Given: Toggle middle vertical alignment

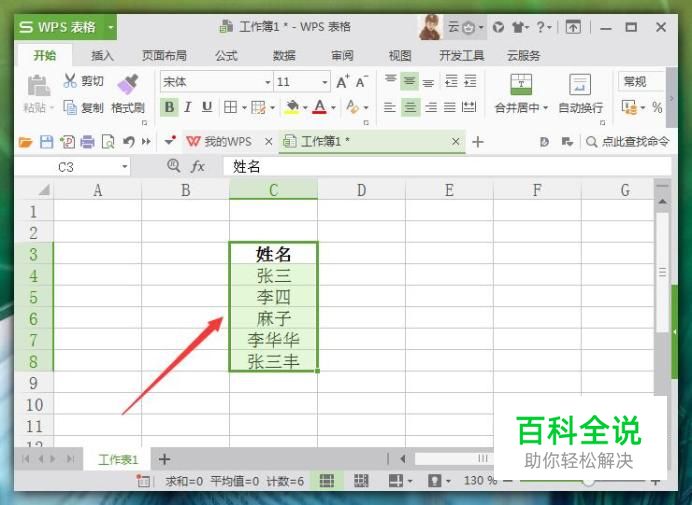Looking at the screenshot, I should click(410, 82).
